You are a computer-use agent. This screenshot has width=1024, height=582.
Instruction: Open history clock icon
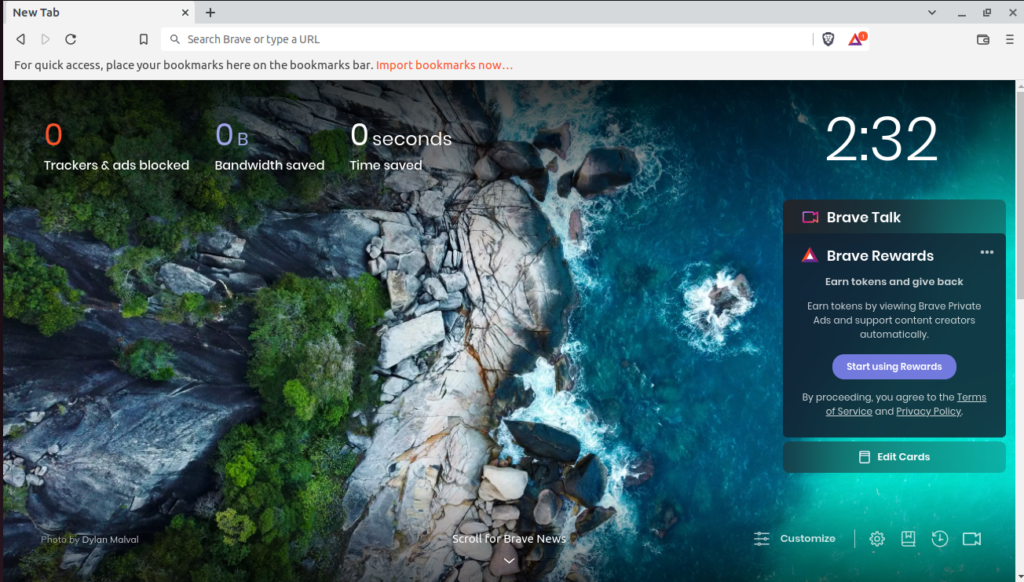(940, 539)
